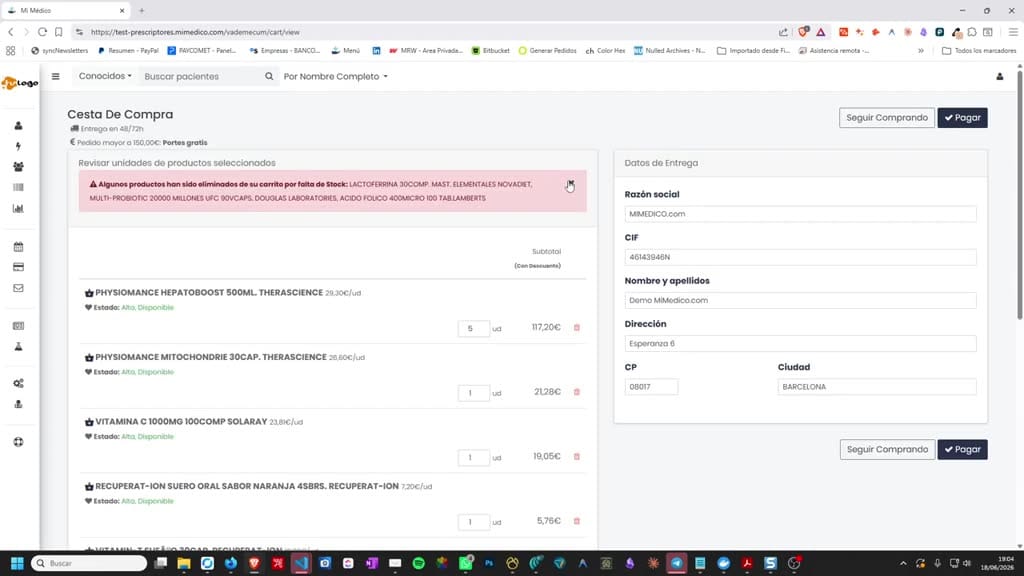This screenshot has width=1024, height=576.
Task: Edit Mitochondrie quantity field
Action: click(x=473, y=393)
